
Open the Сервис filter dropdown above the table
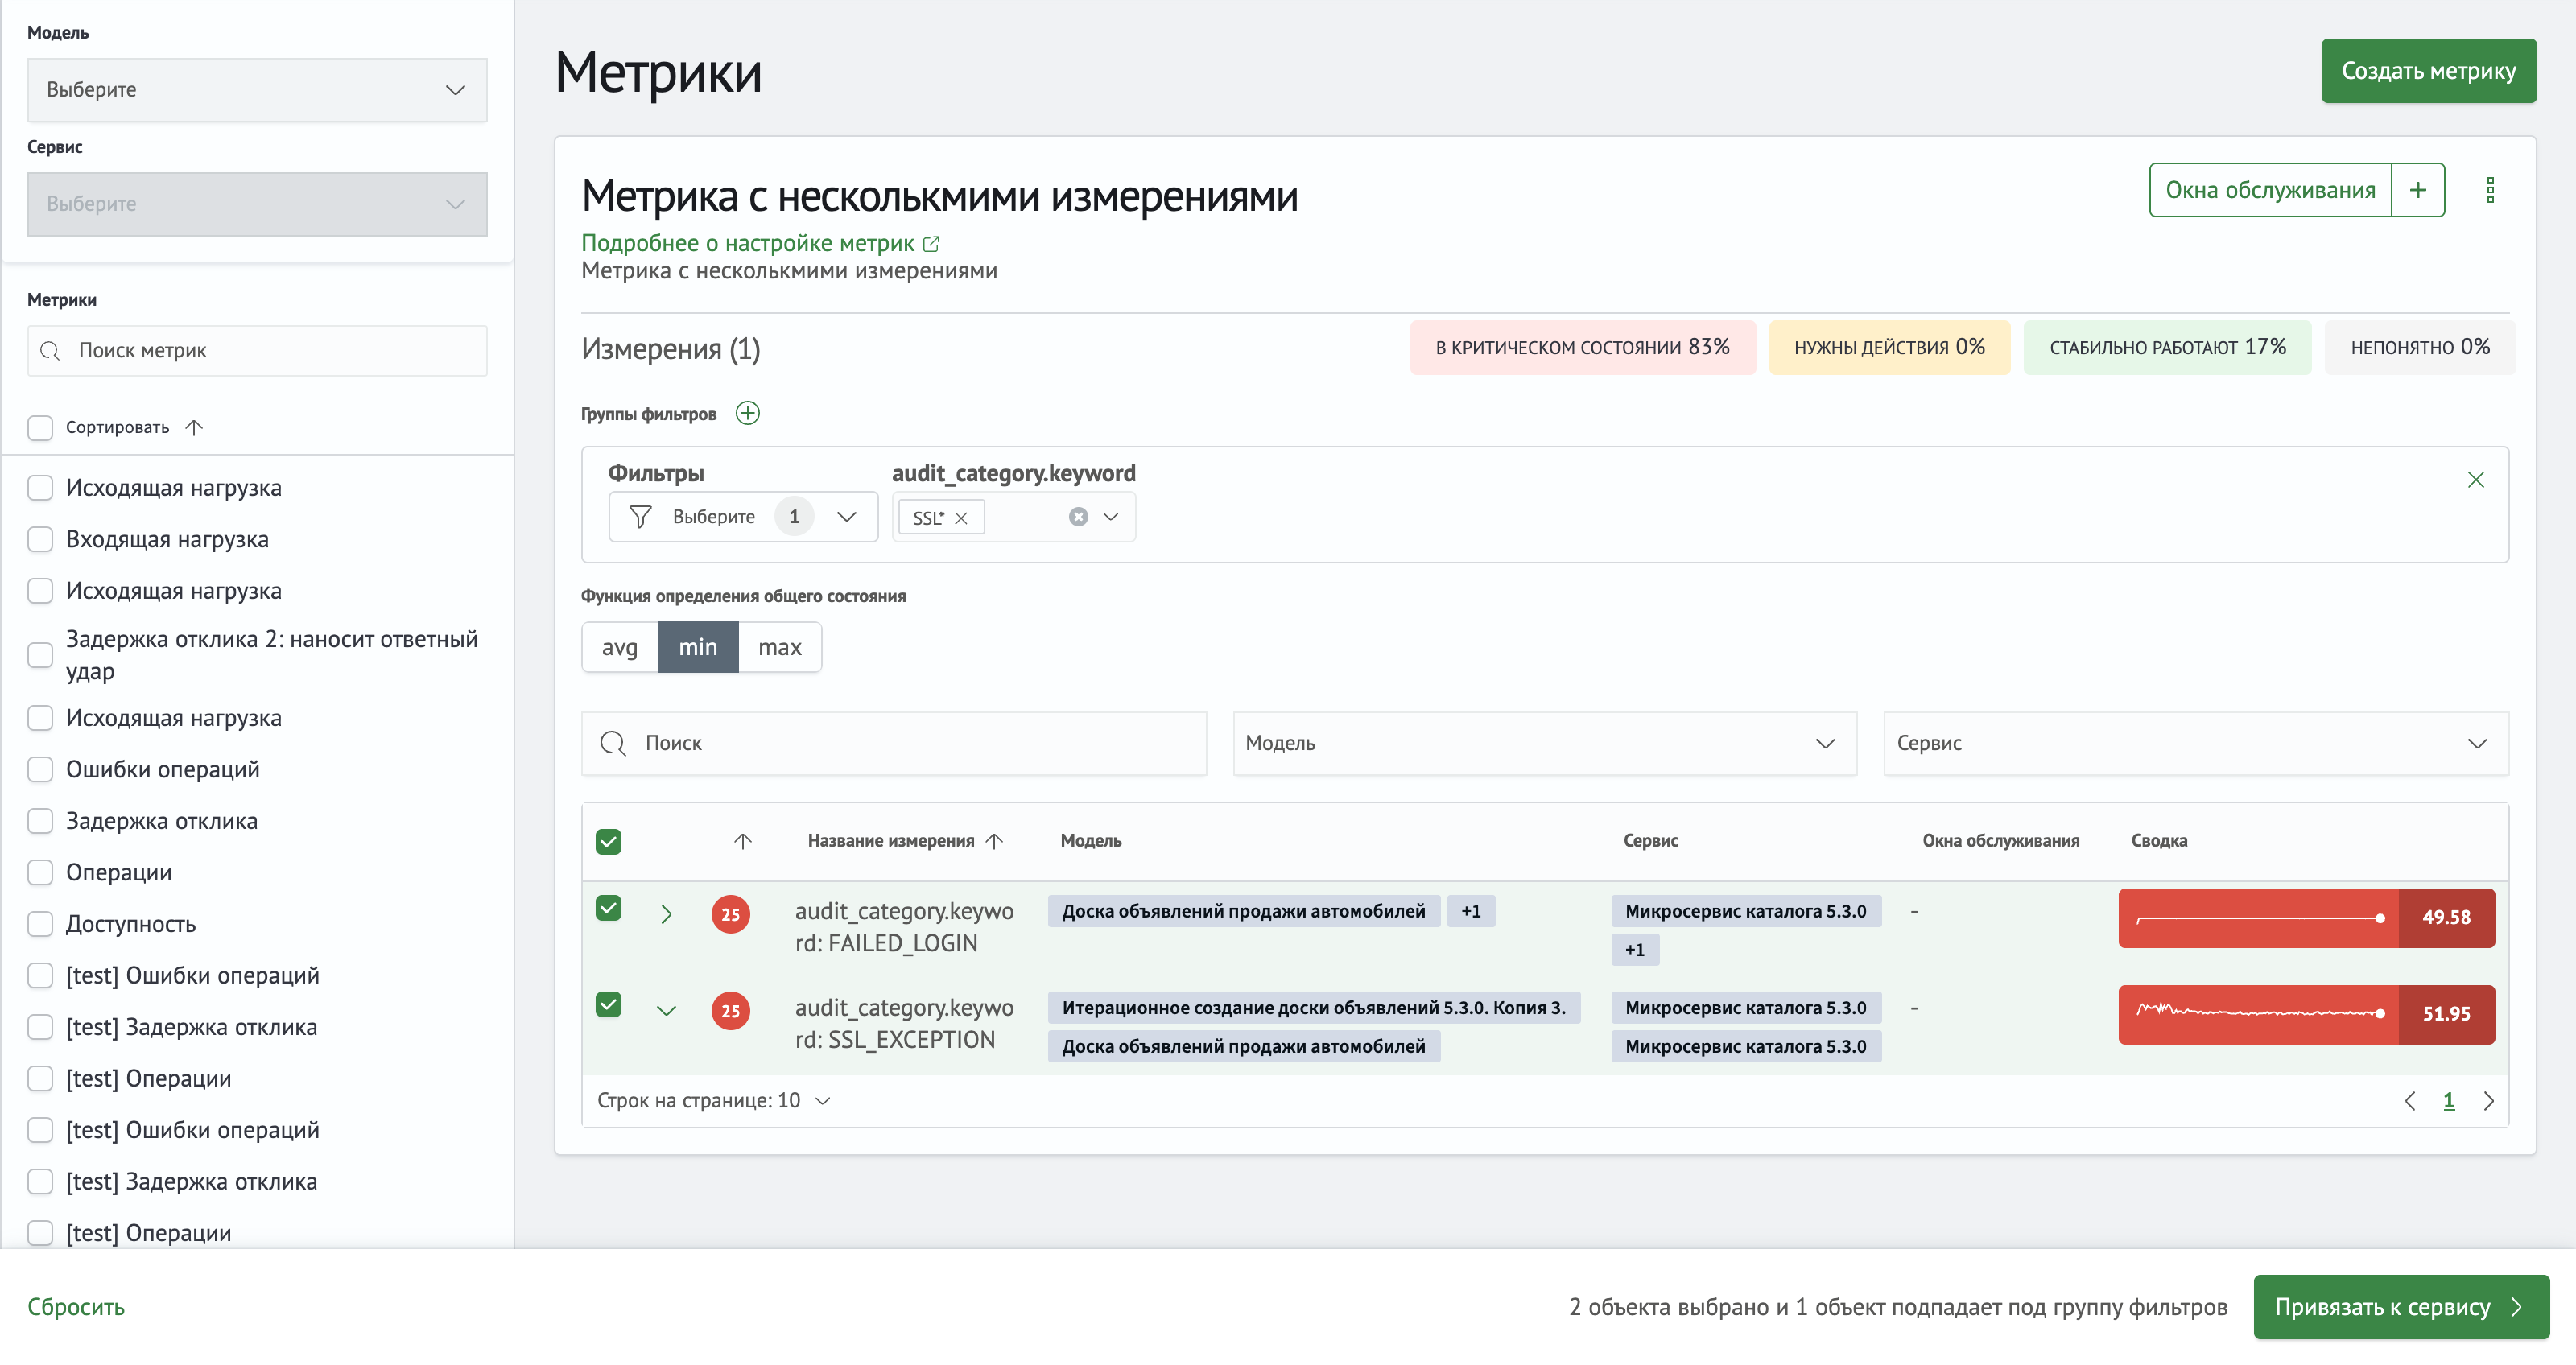[x=2195, y=743]
